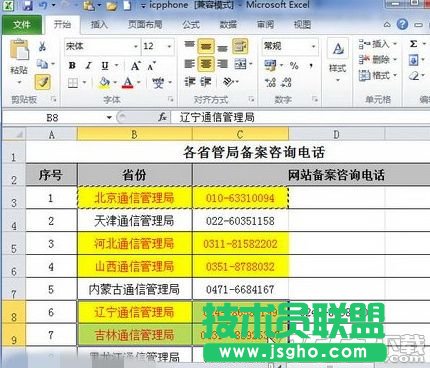This screenshot has height=368, width=430.
Task: Click the text Orientation icon
Action: (228, 81)
